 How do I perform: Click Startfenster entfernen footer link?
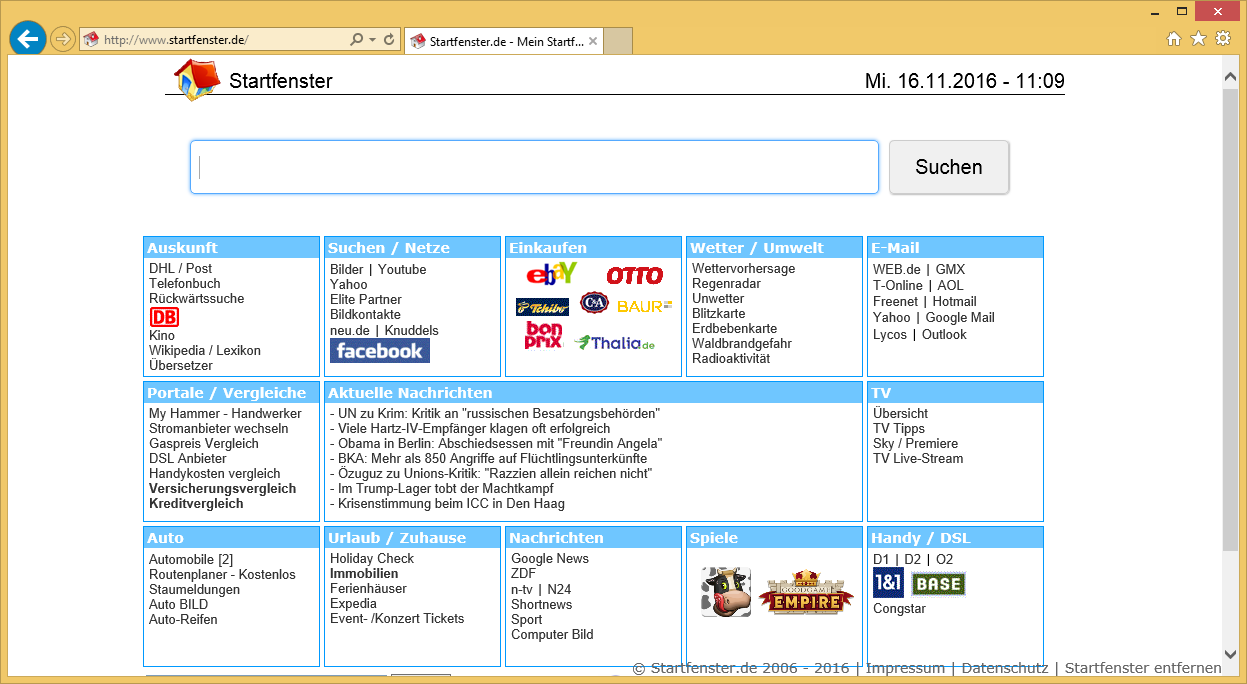(1143, 668)
